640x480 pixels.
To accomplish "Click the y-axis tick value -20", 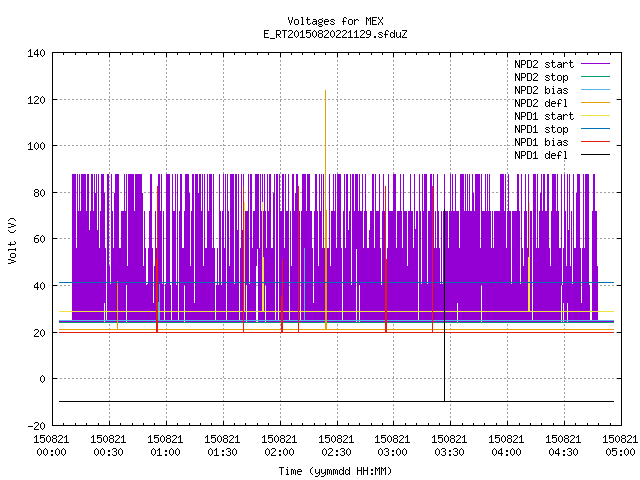I will click(36, 426).
